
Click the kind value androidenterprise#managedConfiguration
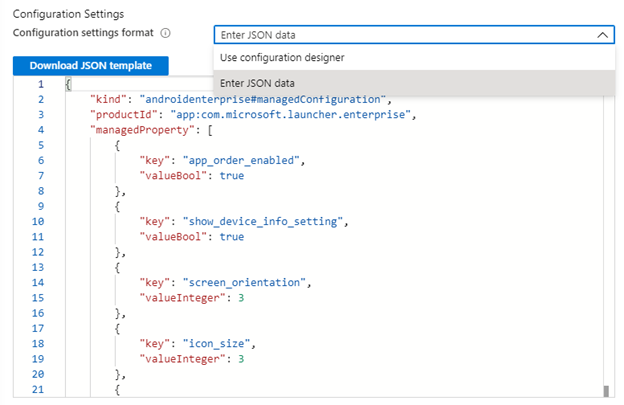(263, 100)
